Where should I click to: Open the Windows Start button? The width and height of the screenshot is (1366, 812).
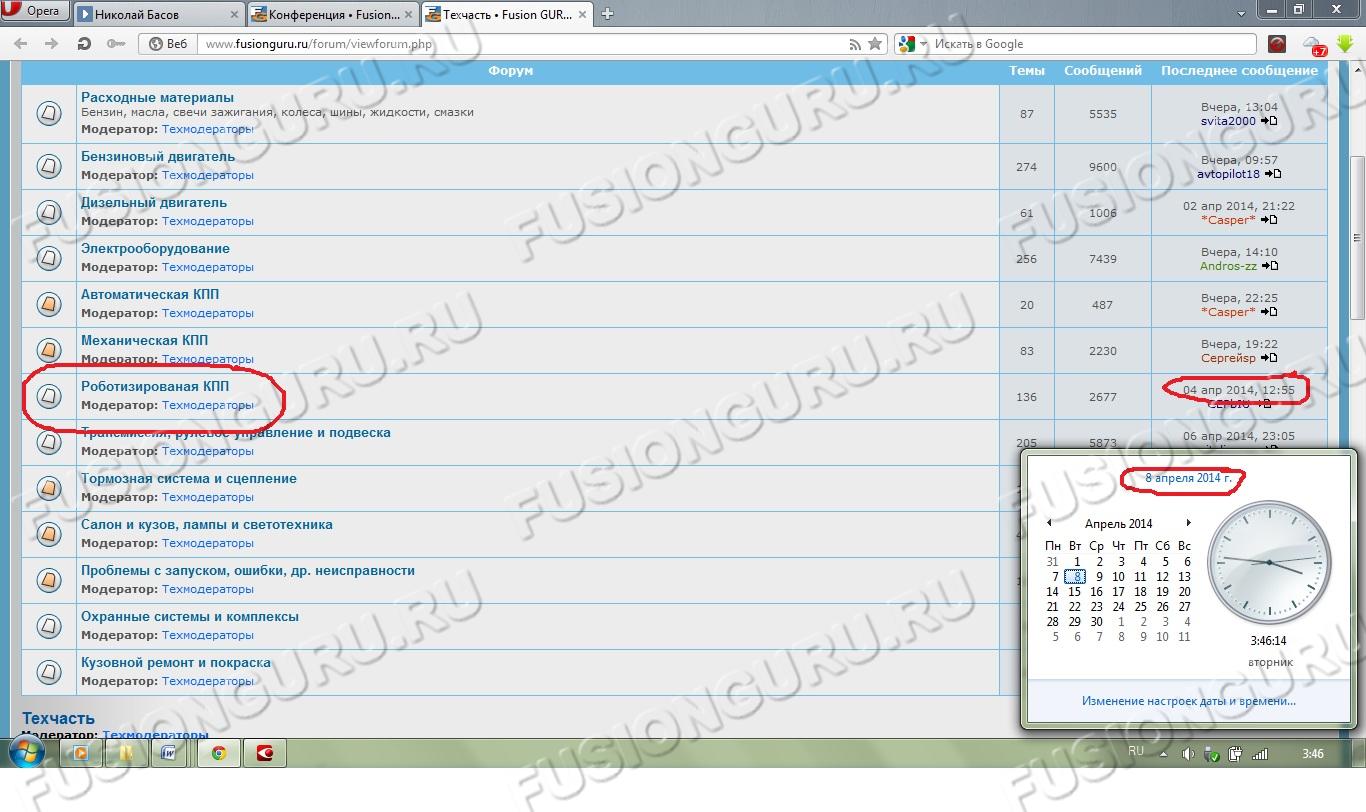27,753
